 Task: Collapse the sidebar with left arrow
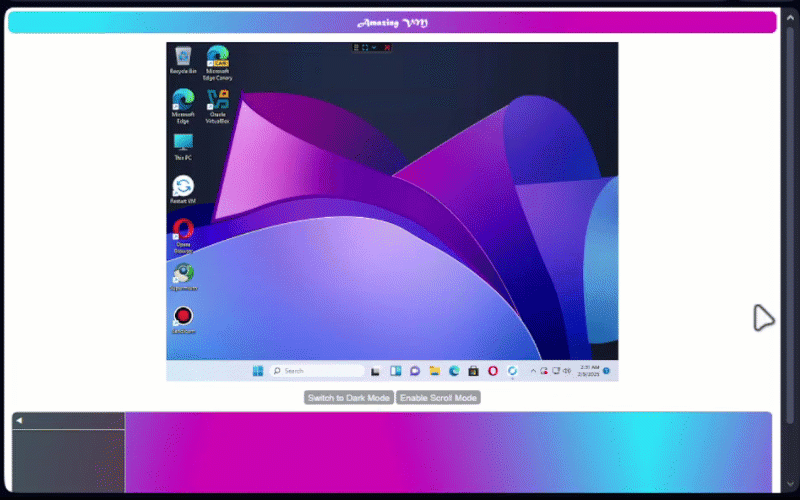tap(19, 421)
